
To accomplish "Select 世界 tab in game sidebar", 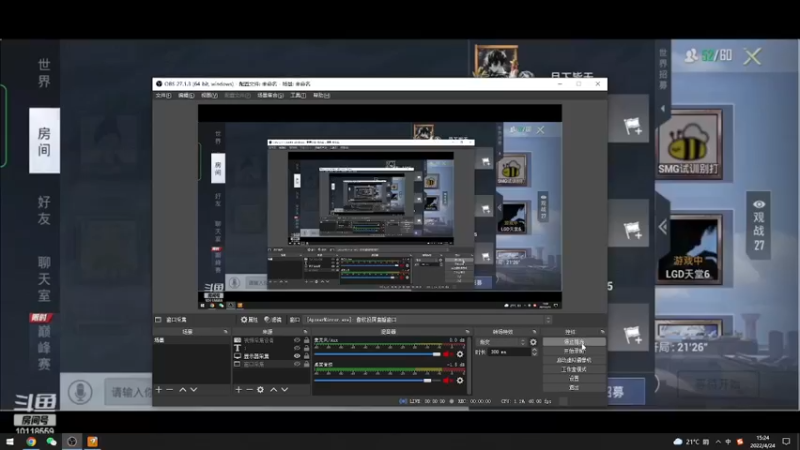I will (44, 73).
